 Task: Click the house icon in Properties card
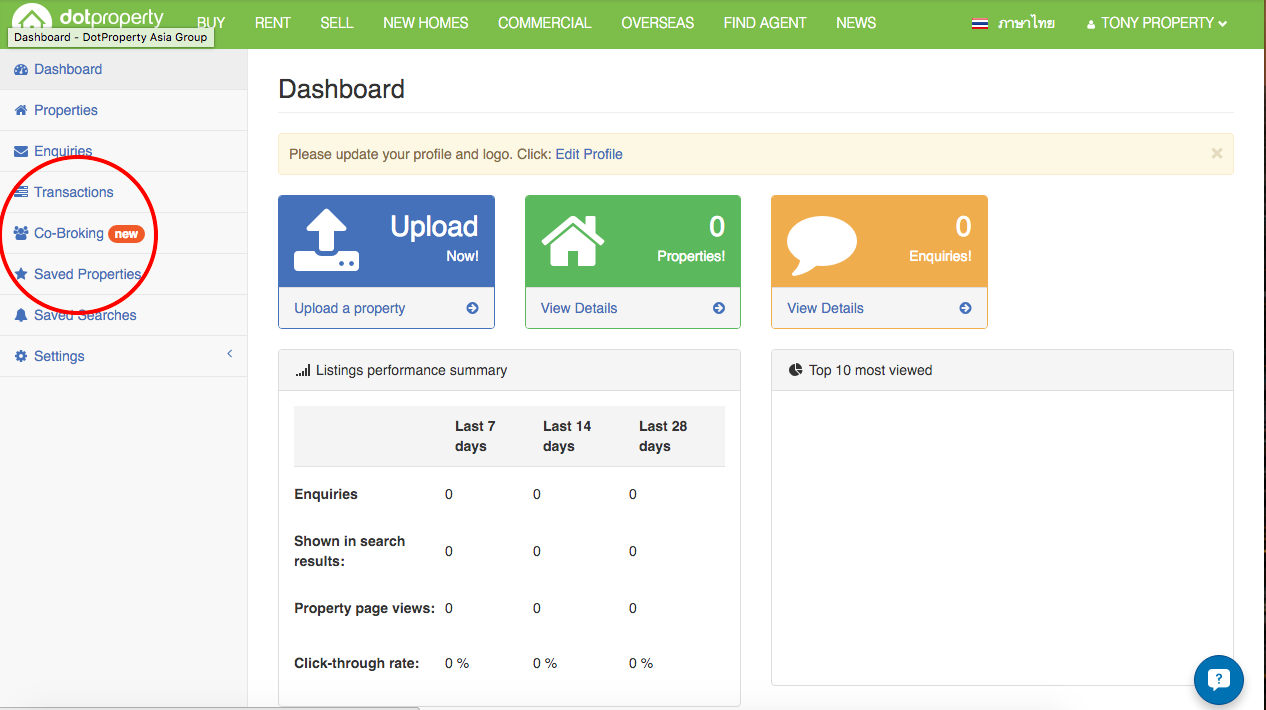pos(572,241)
